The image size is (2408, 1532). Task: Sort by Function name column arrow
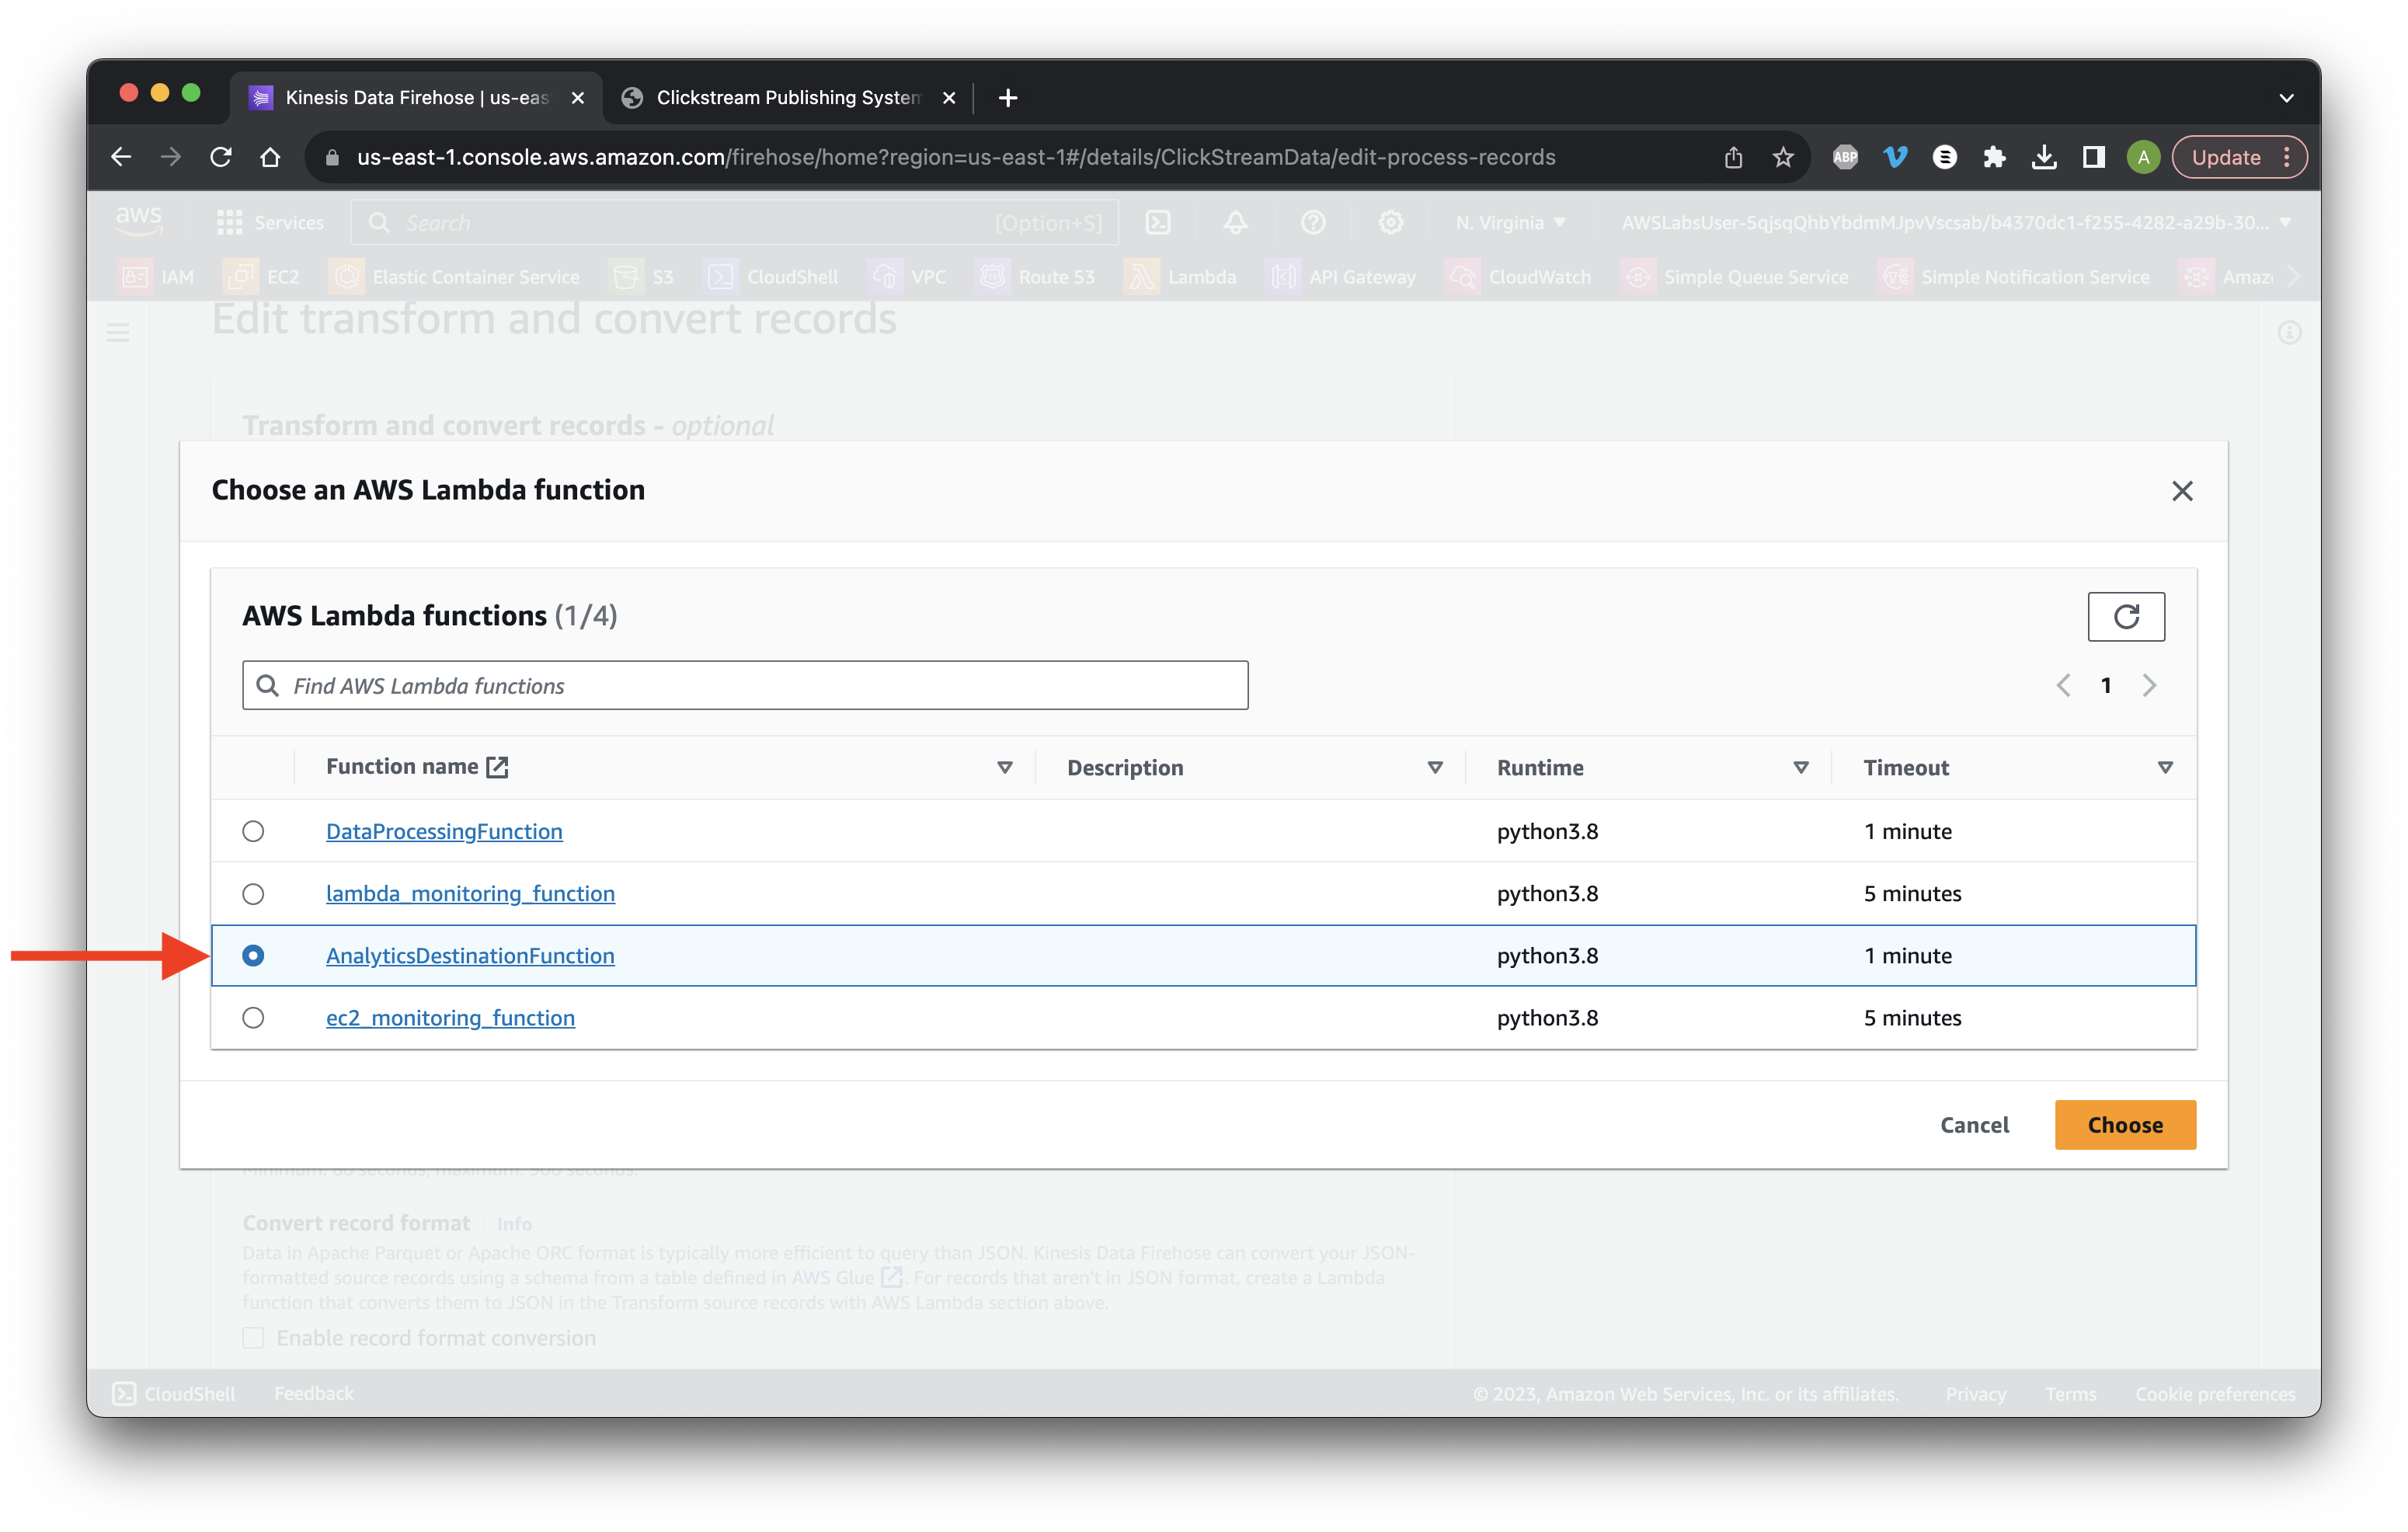1005,768
